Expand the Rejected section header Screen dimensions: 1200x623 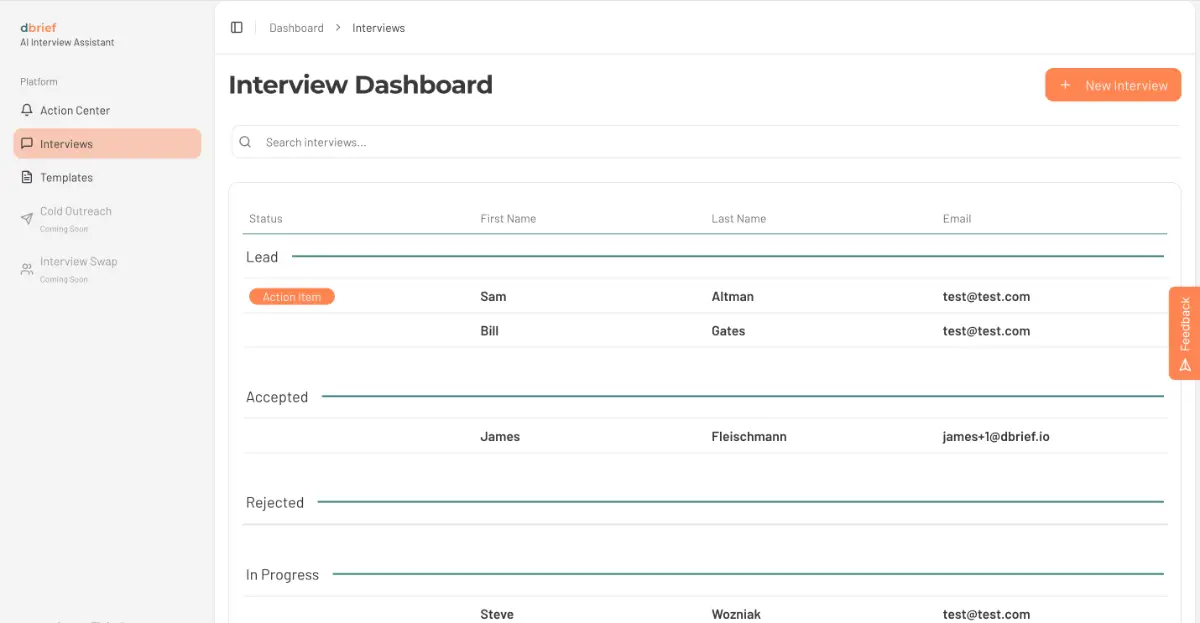[275, 503]
